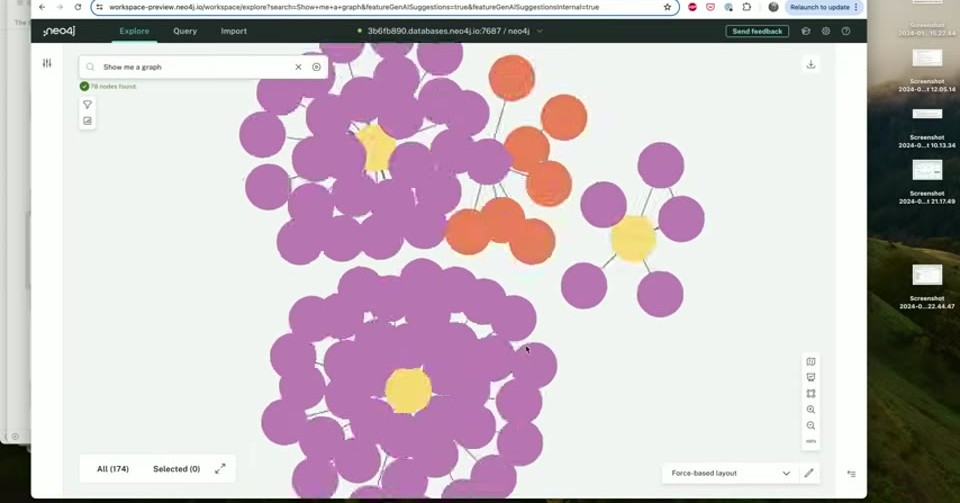Viewport: 960px width, 503px height.
Task: Open the slicer chart icon below the filter
Action: click(x=88, y=121)
